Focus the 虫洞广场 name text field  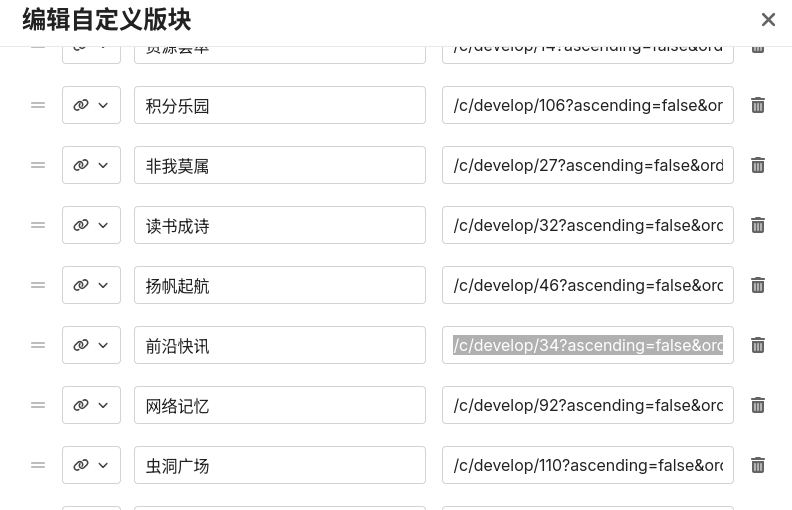pos(280,465)
